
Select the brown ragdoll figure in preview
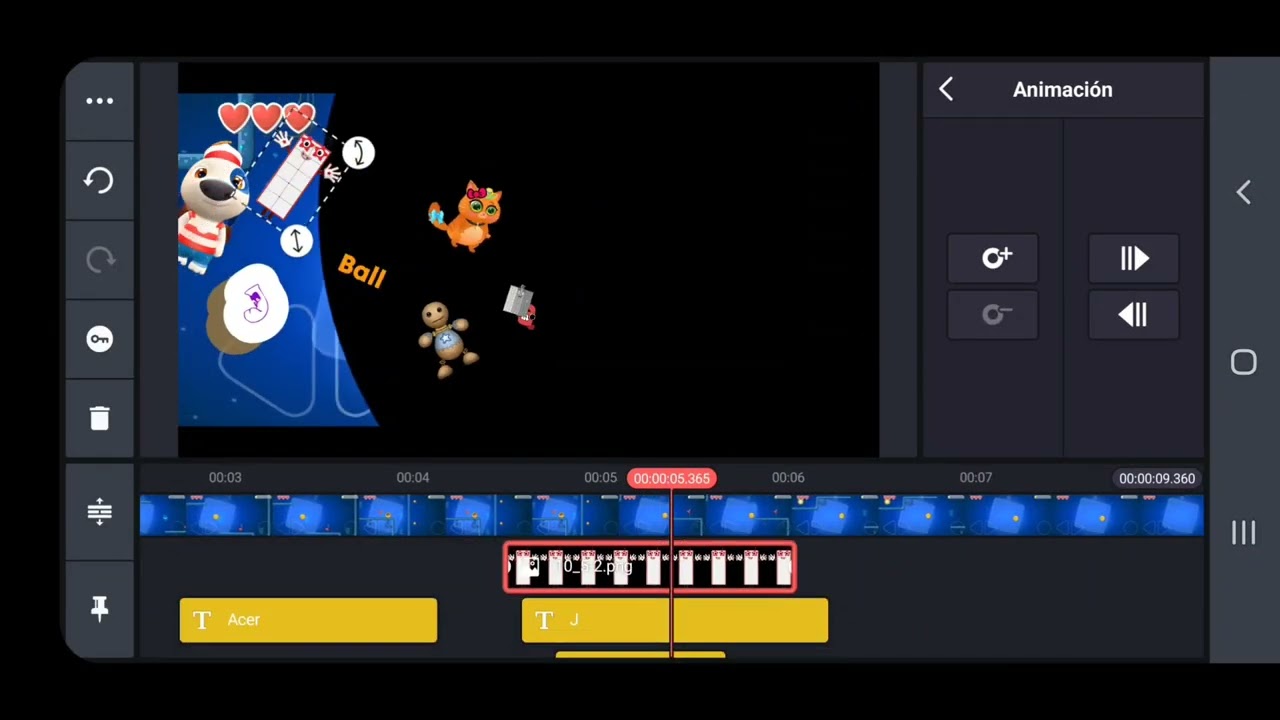tap(446, 339)
